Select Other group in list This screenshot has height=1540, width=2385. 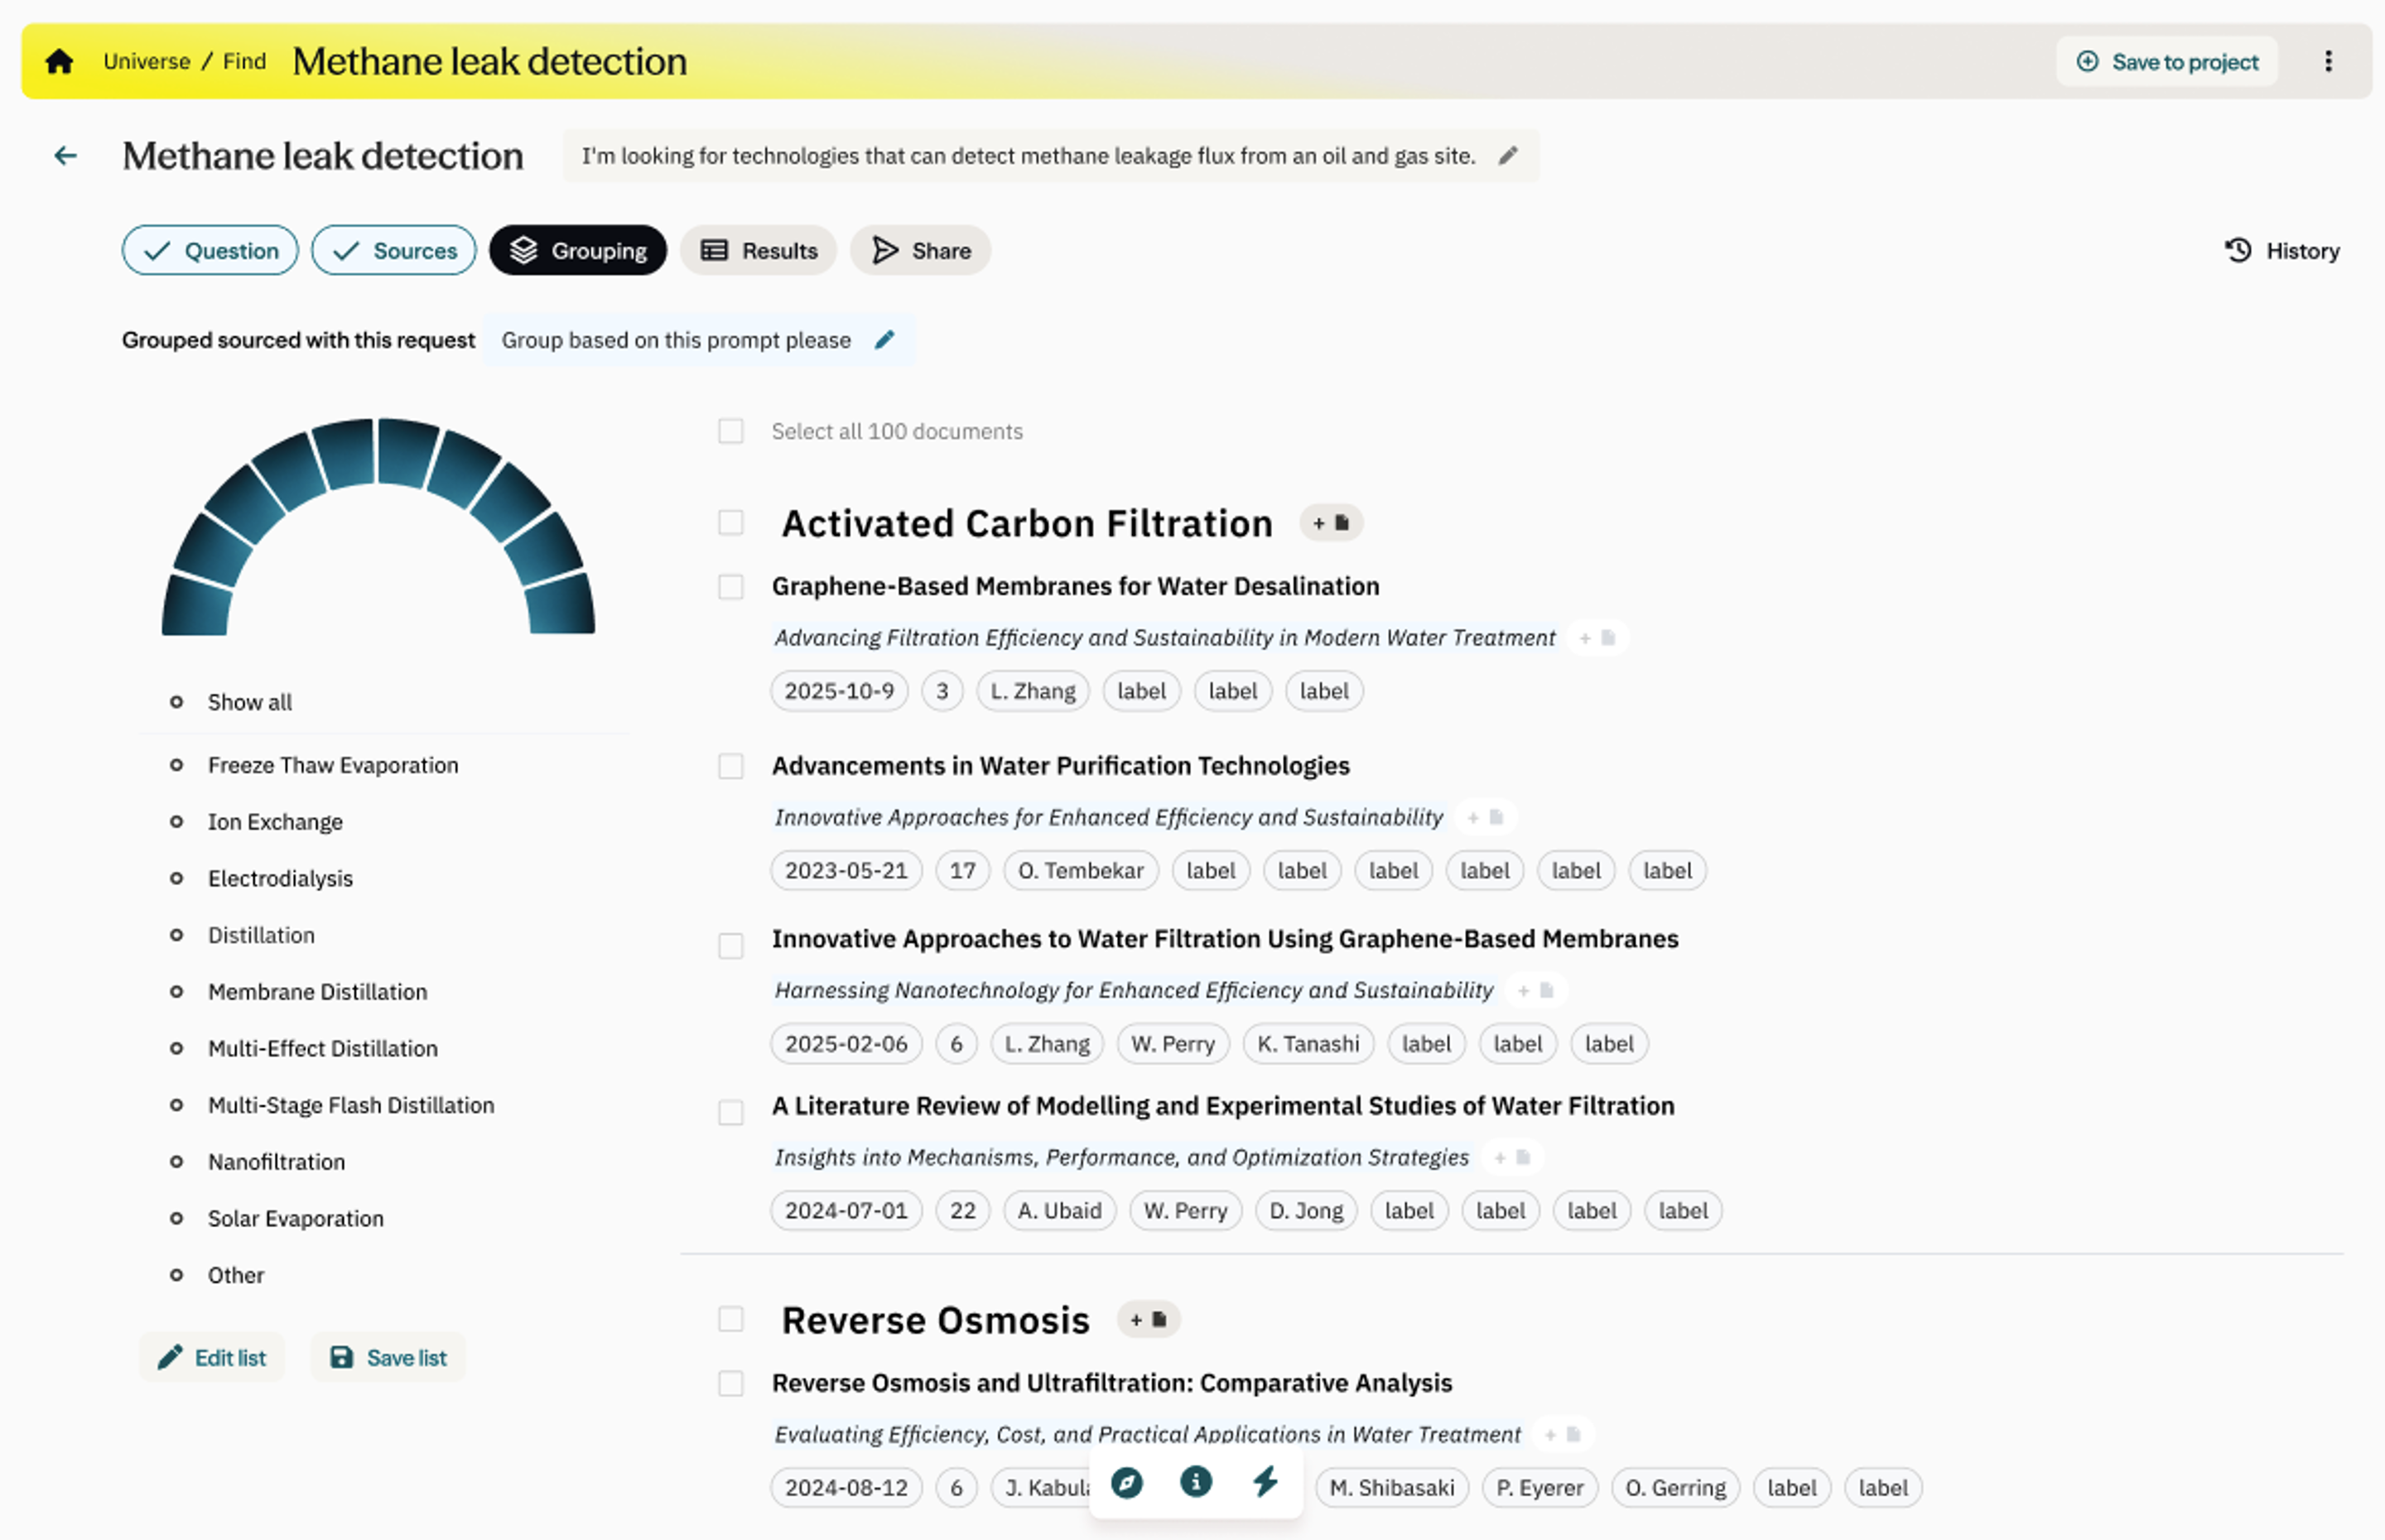(236, 1276)
